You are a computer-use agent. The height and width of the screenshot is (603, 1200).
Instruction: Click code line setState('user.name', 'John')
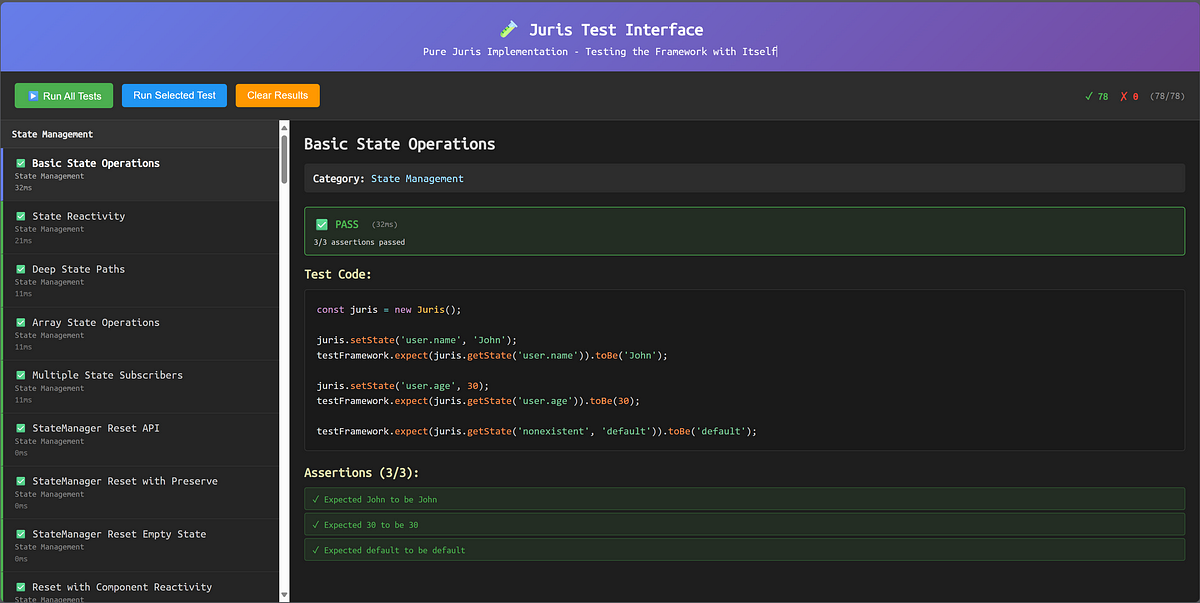pos(419,340)
